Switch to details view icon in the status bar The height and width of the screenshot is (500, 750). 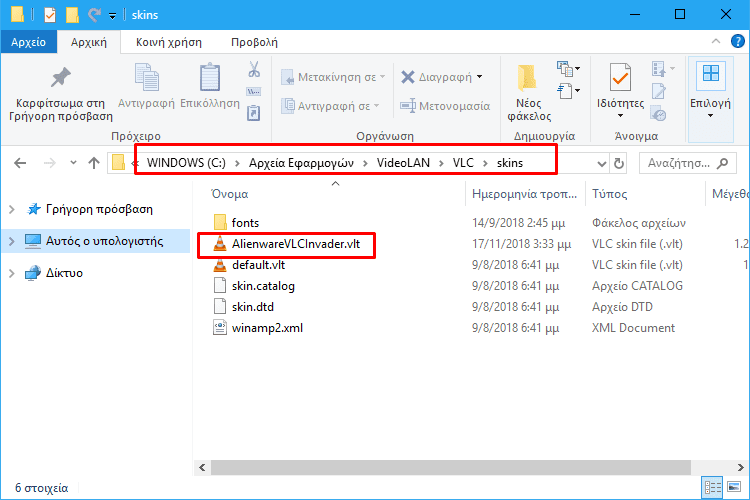(712, 488)
